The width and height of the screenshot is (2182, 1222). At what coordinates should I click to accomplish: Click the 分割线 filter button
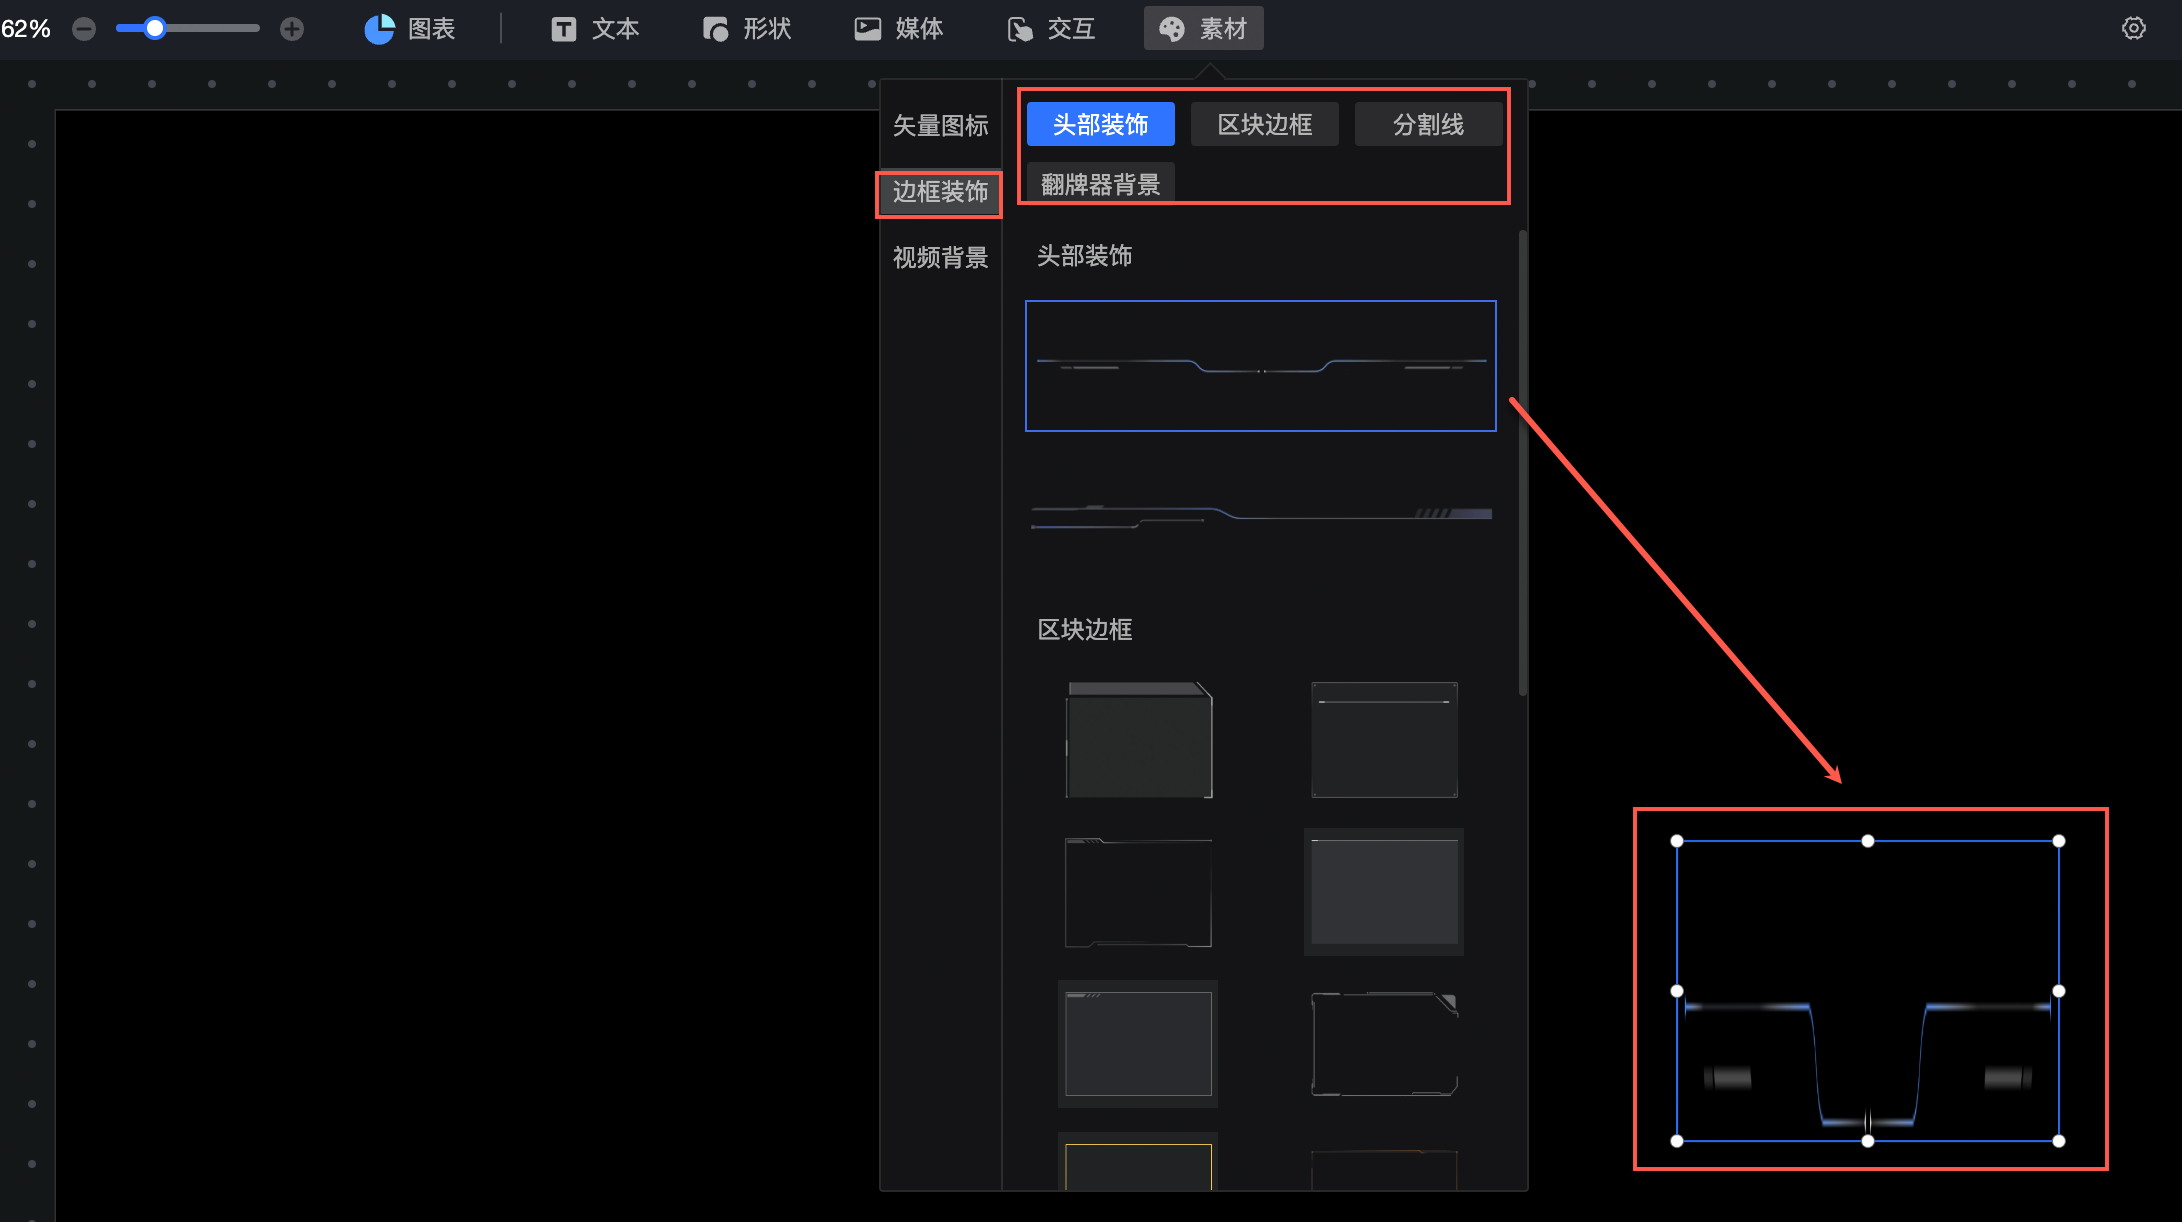tap(1428, 124)
